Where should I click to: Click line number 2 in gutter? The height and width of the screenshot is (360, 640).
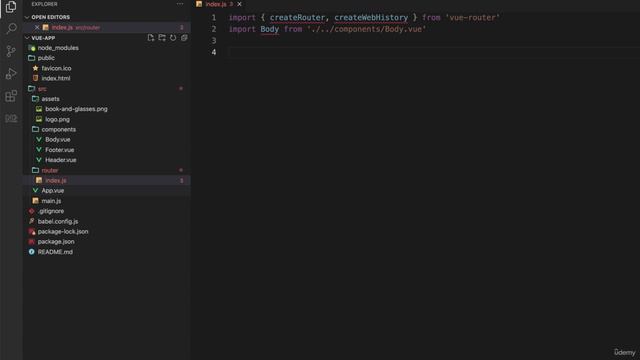coord(213,29)
